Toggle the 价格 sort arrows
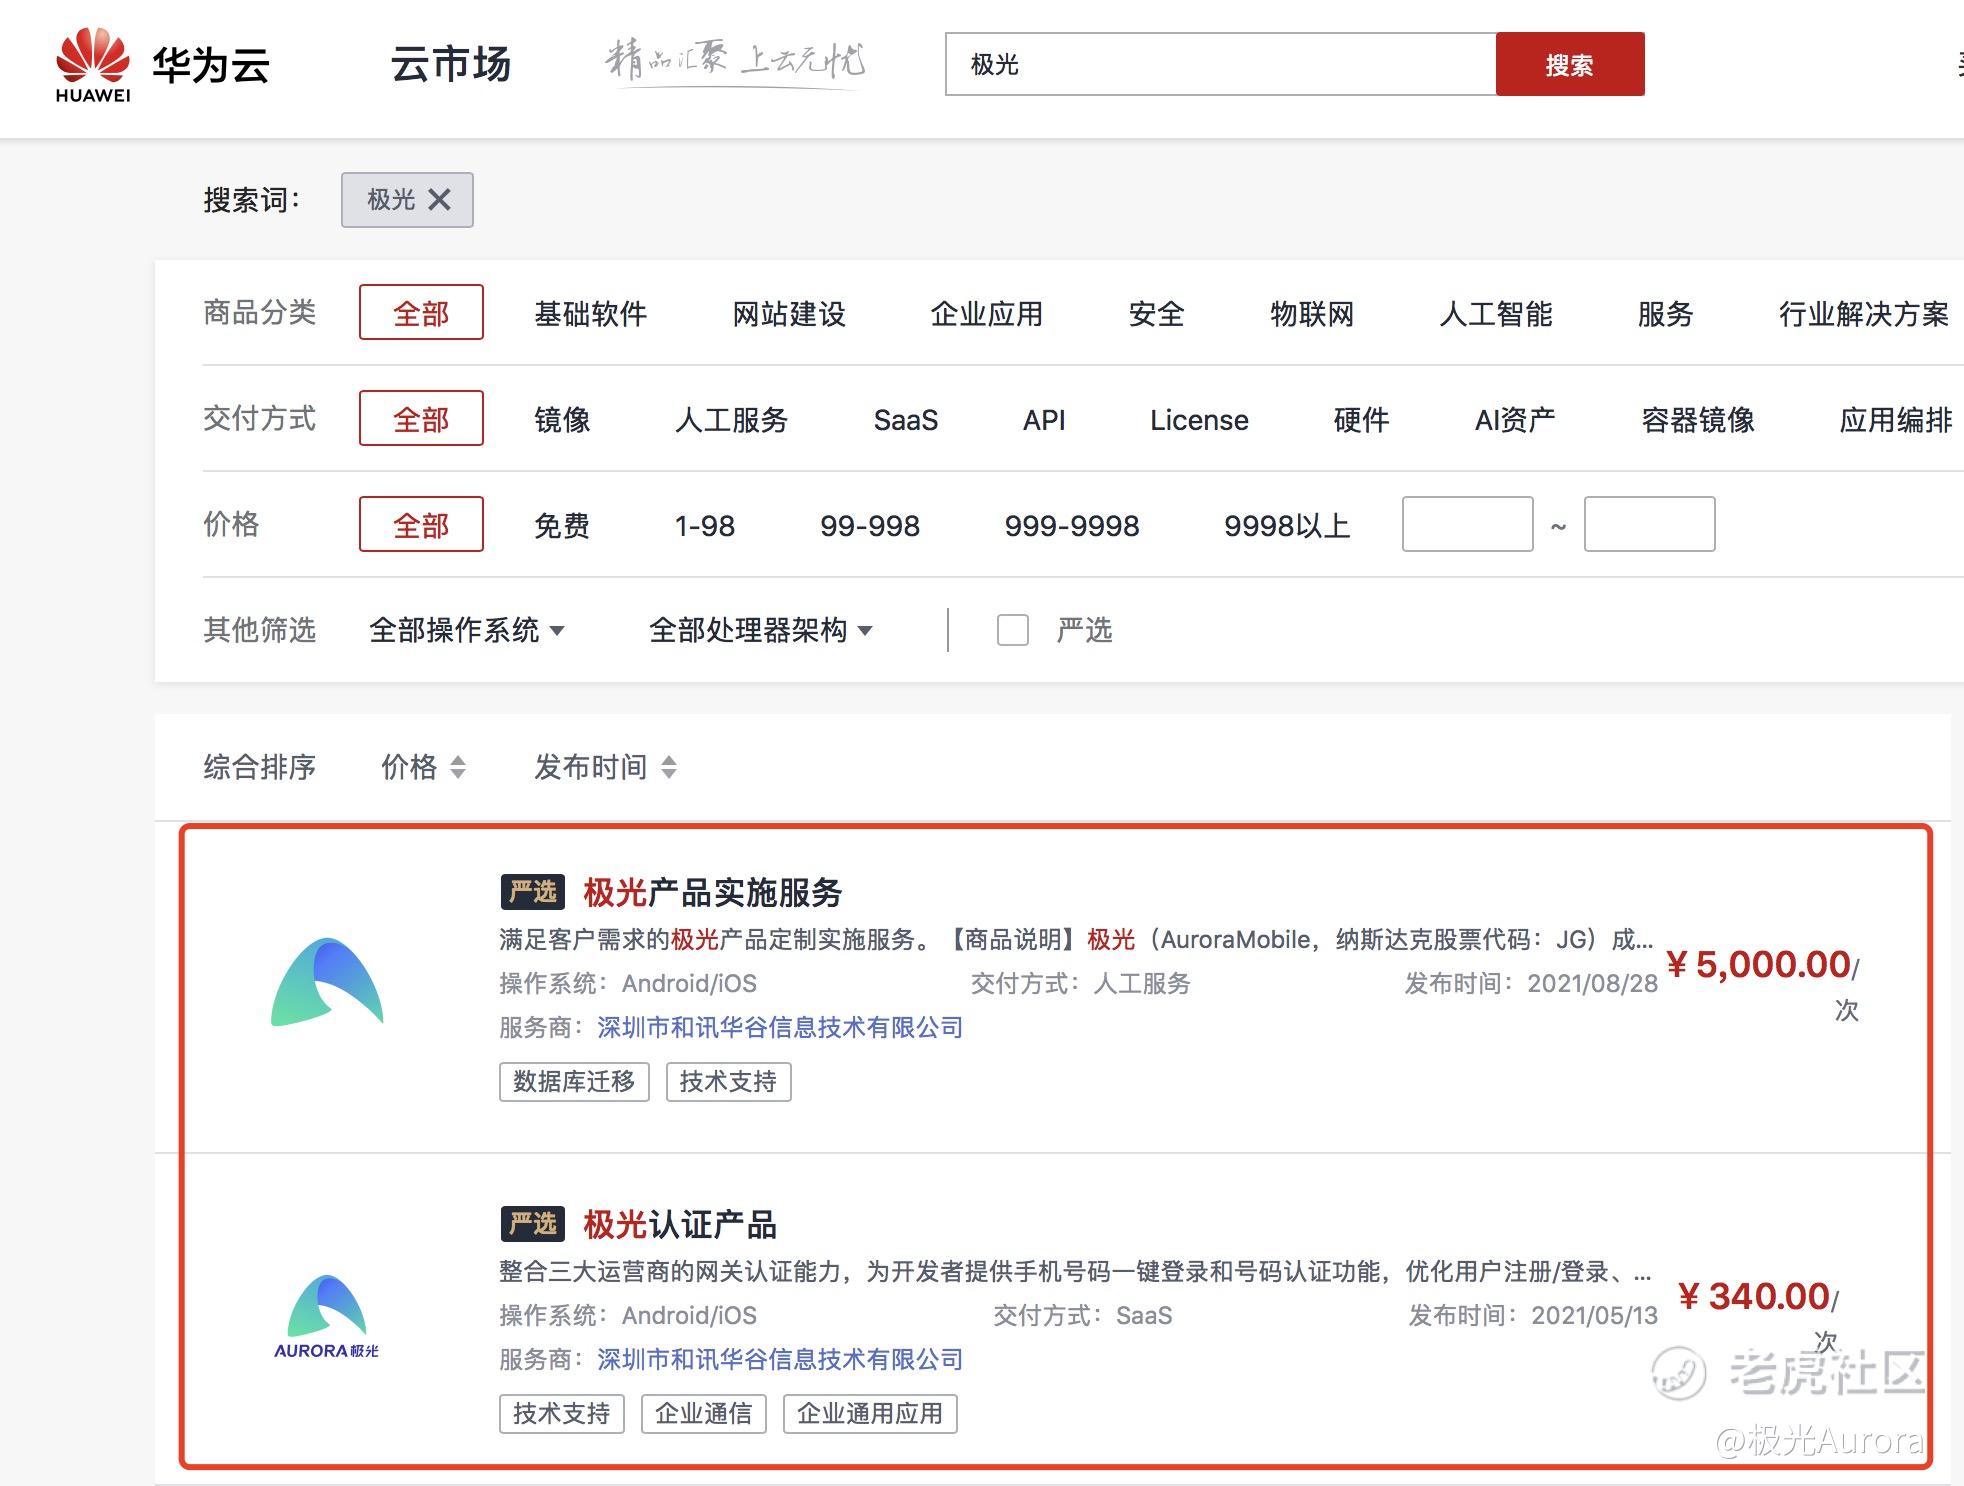1964x1486 pixels. pos(457,767)
